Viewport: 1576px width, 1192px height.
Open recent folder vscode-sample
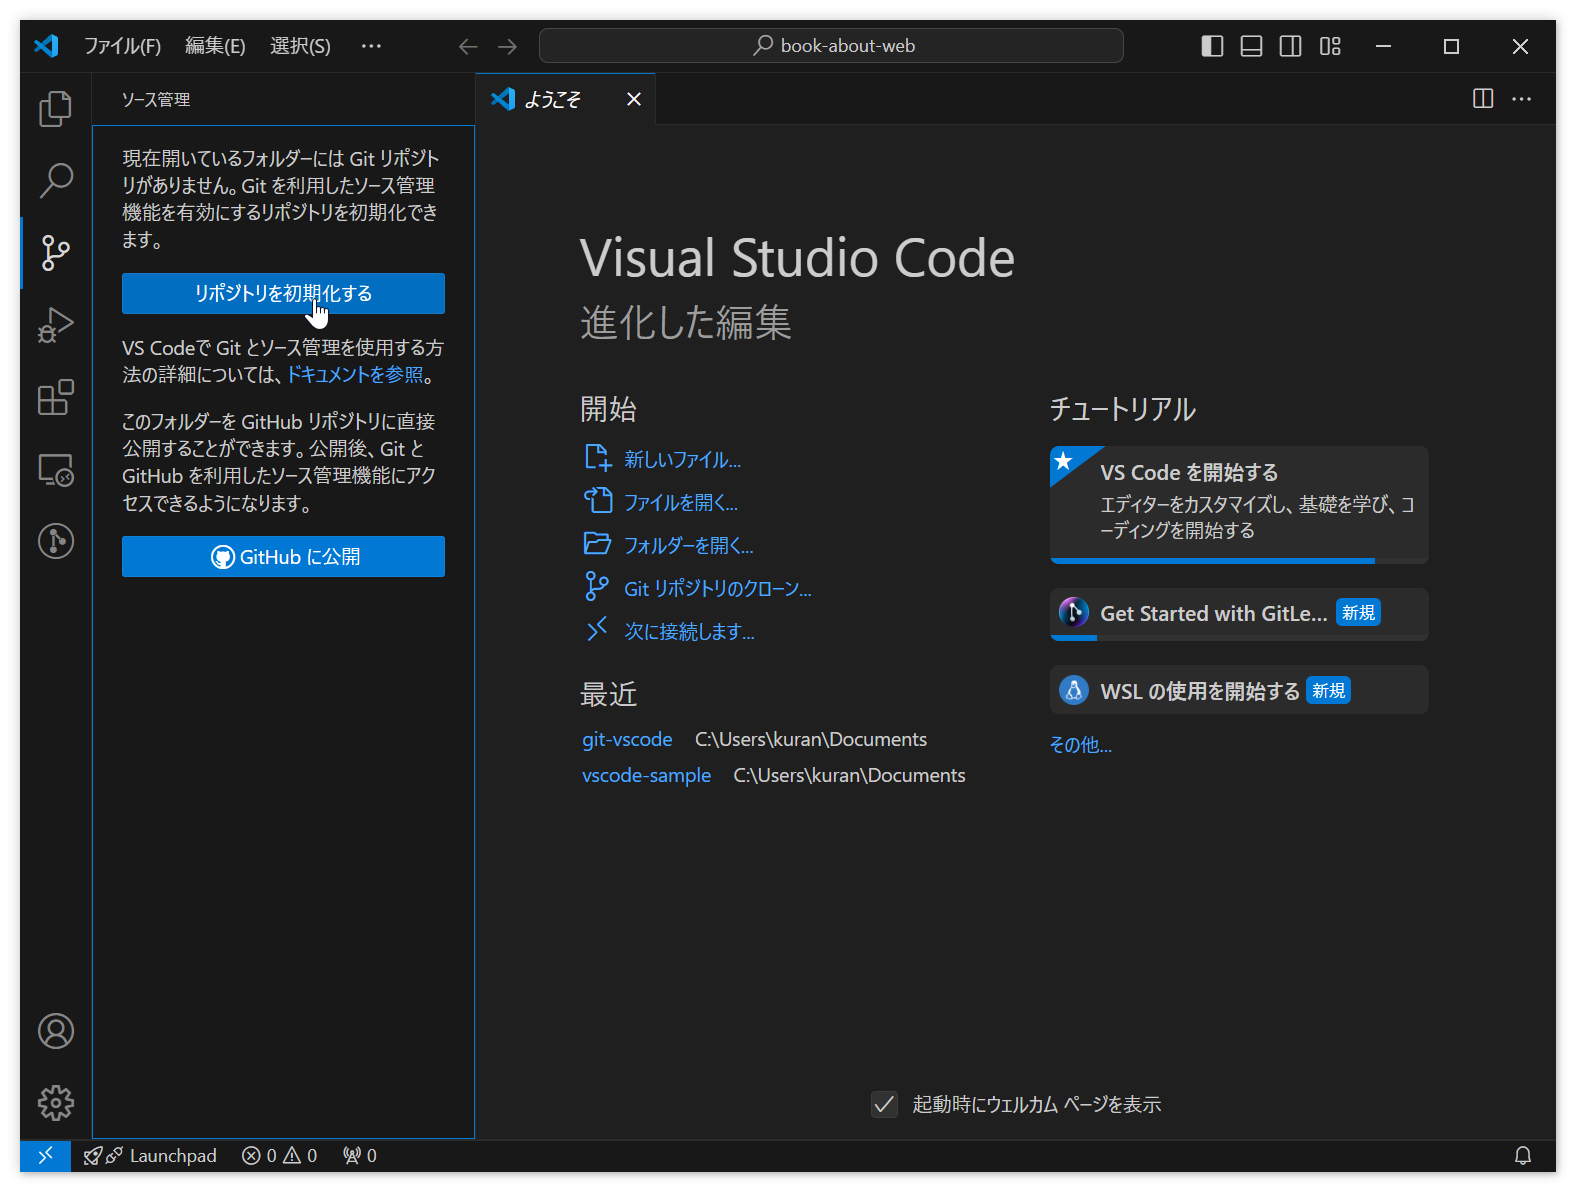[646, 776]
